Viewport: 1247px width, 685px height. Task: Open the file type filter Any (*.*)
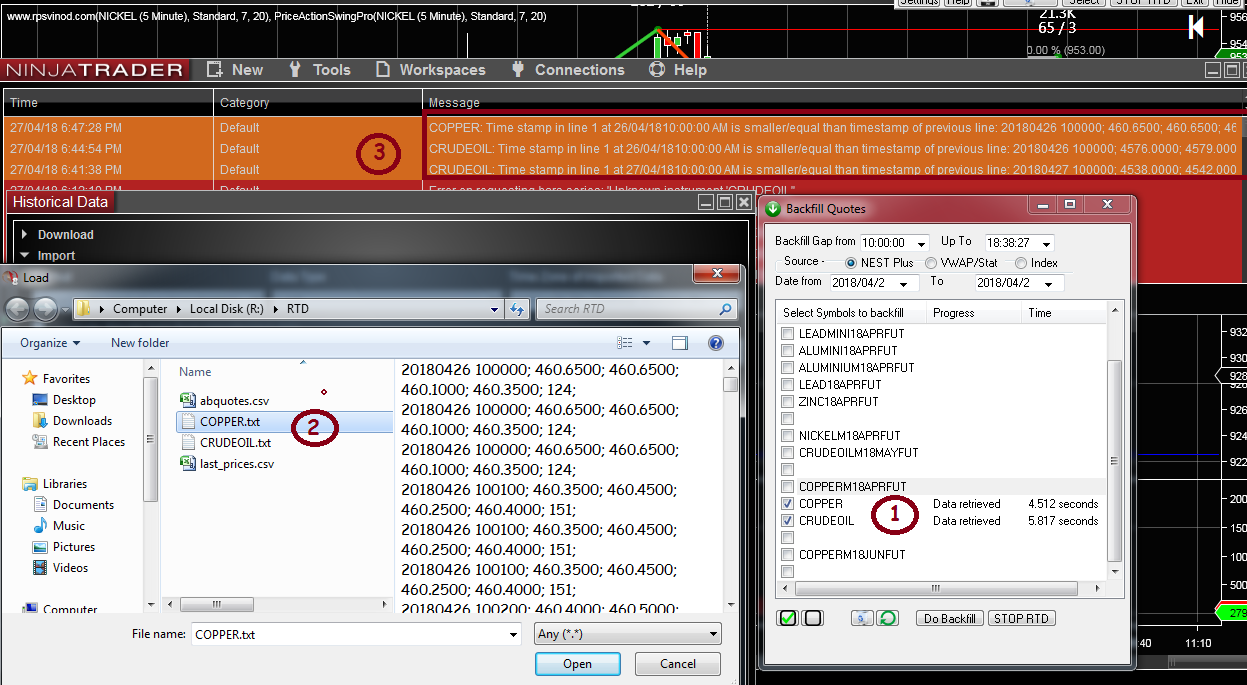(x=628, y=634)
